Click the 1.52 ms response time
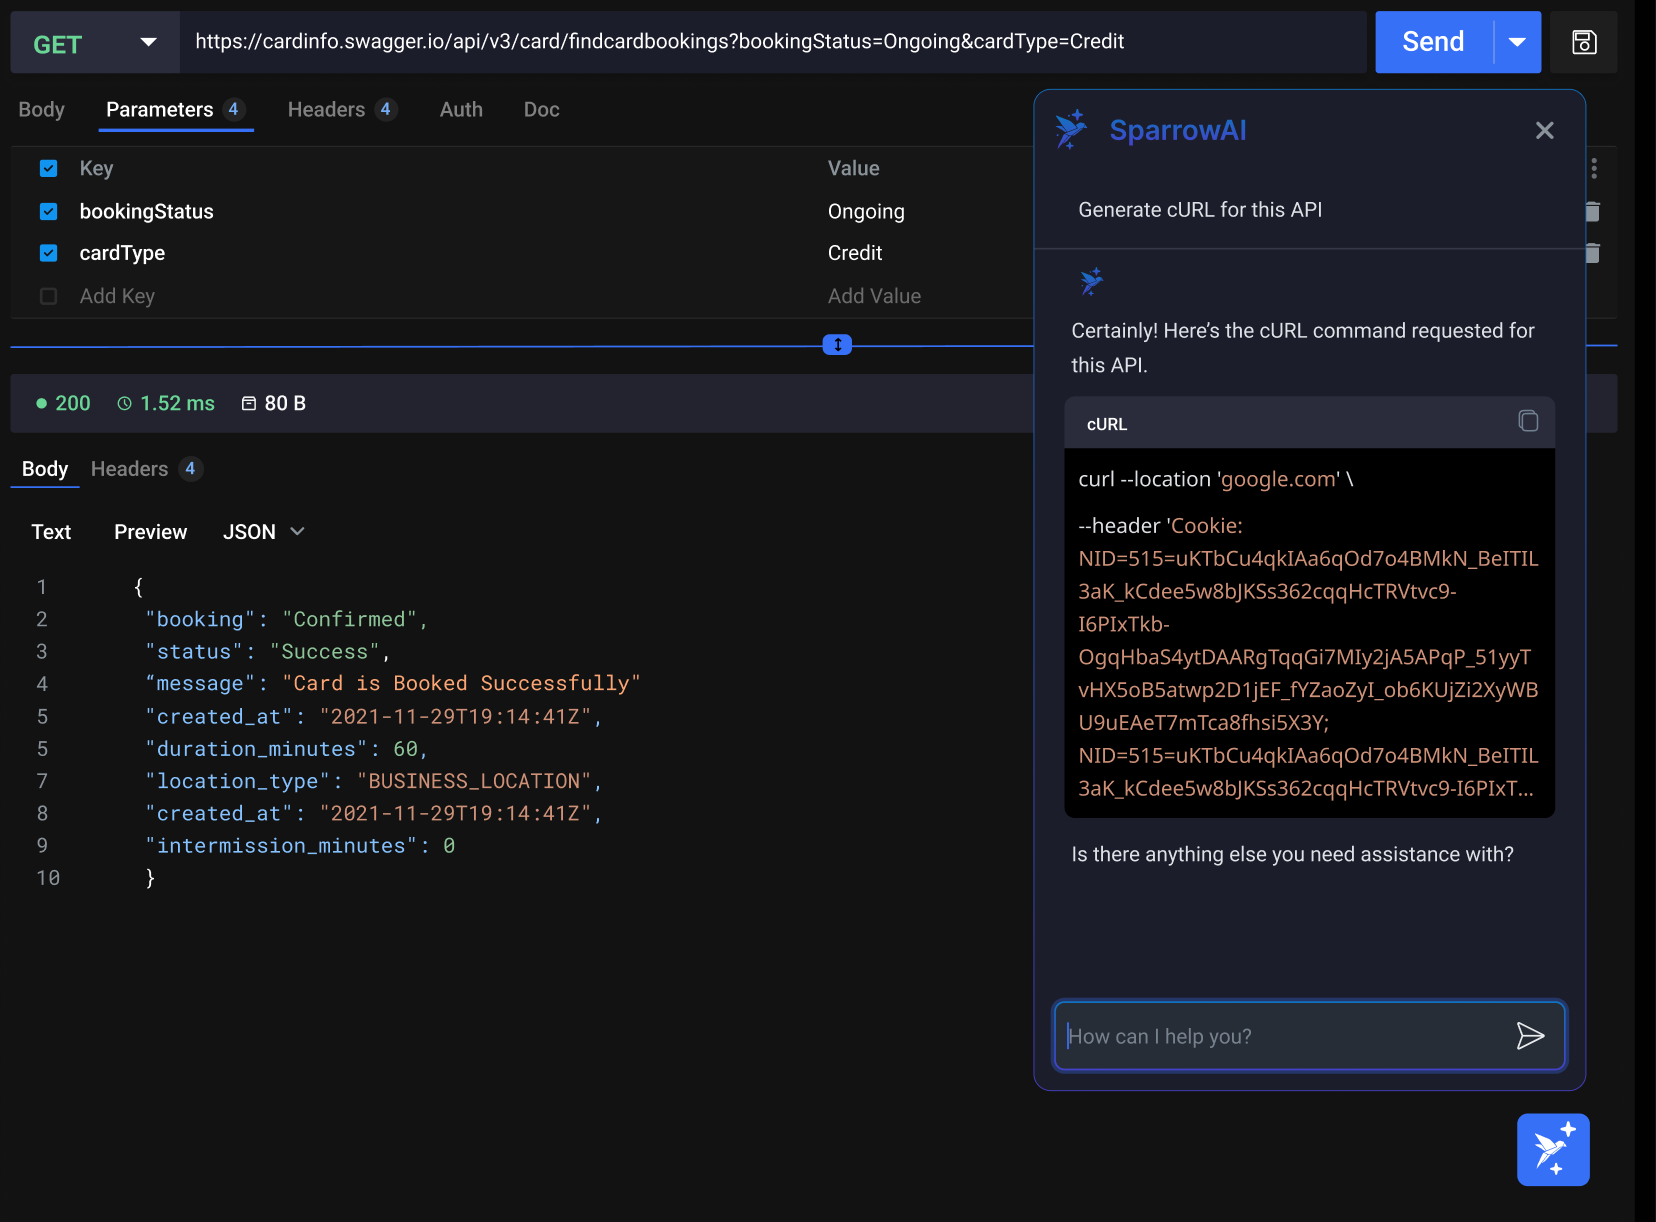The image size is (1656, 1222). [x=166, y=403]
